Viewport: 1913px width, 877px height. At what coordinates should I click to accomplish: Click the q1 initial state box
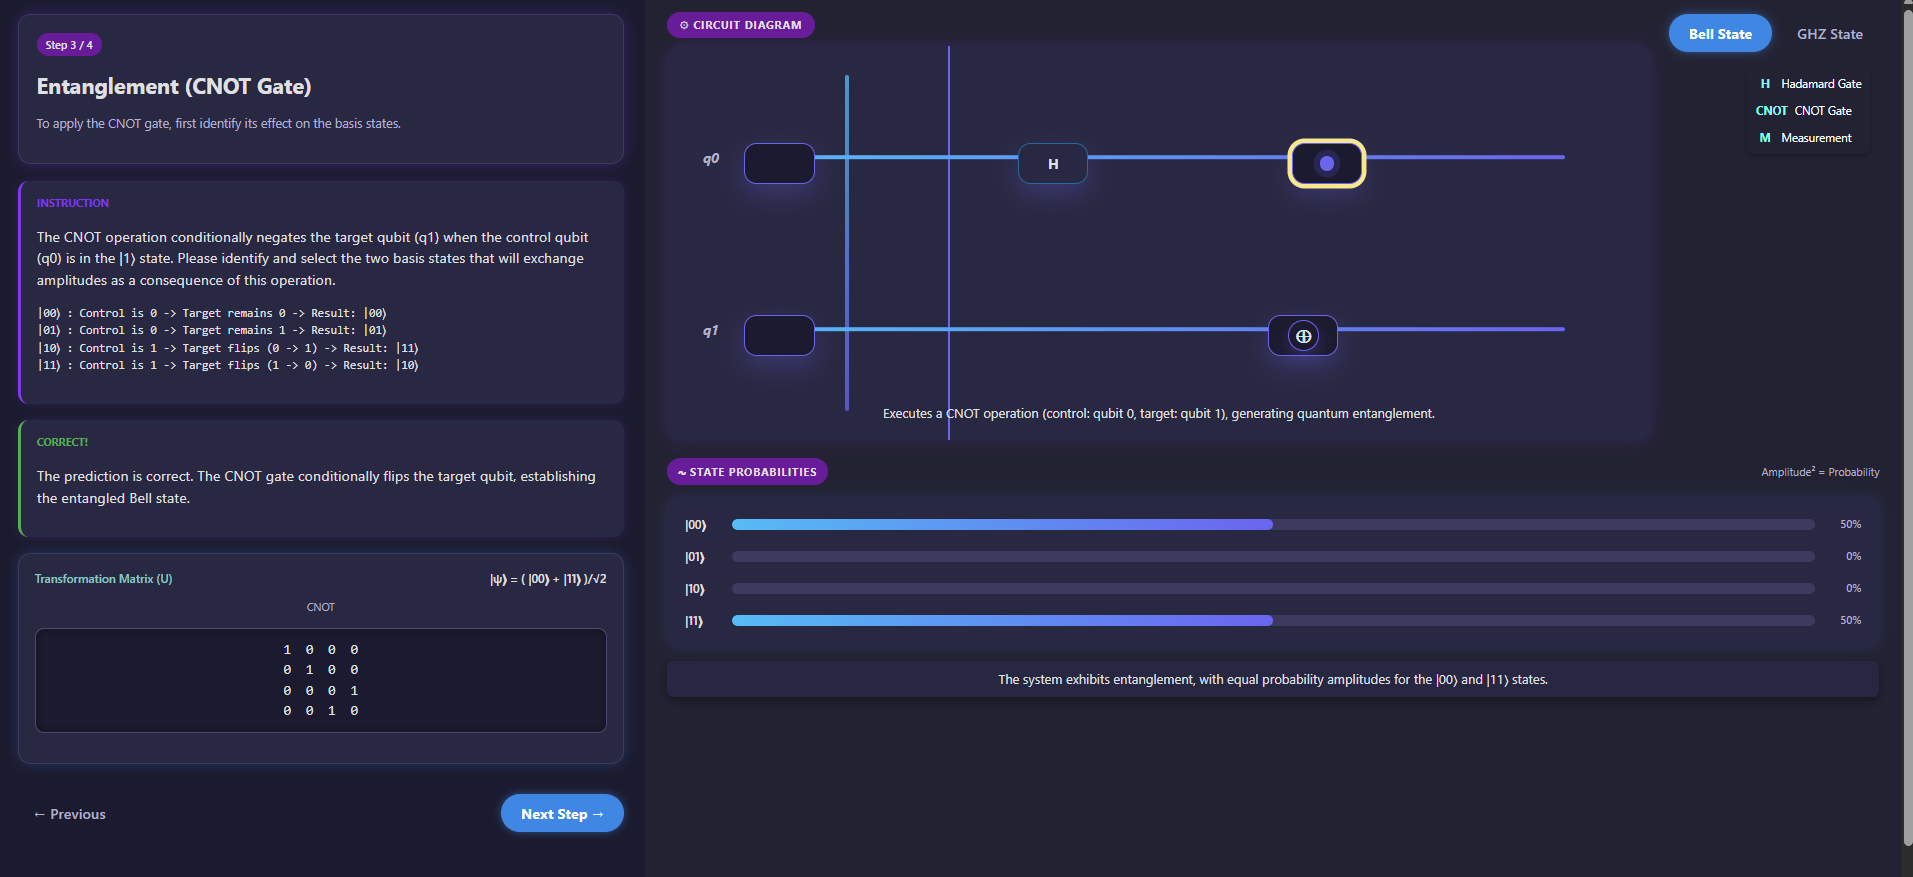pyautogui.click(x=779, y=336)
